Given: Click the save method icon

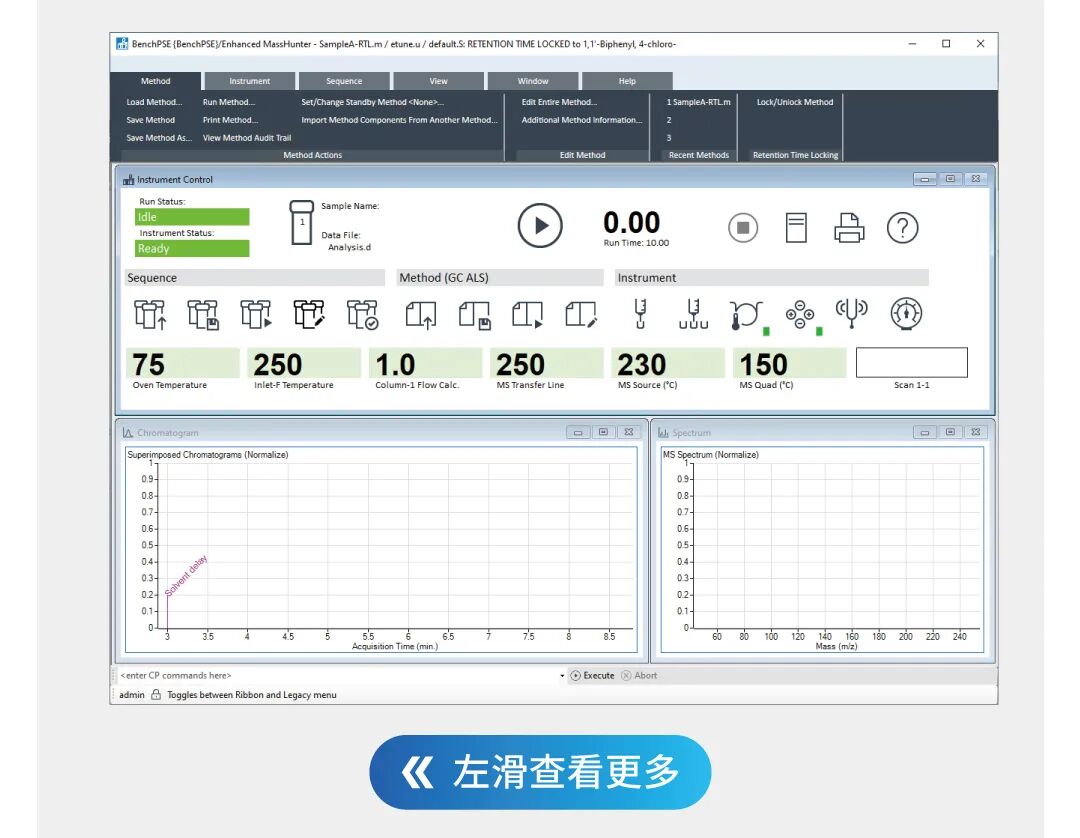Looking at the screenshot, I should (474, 314).
